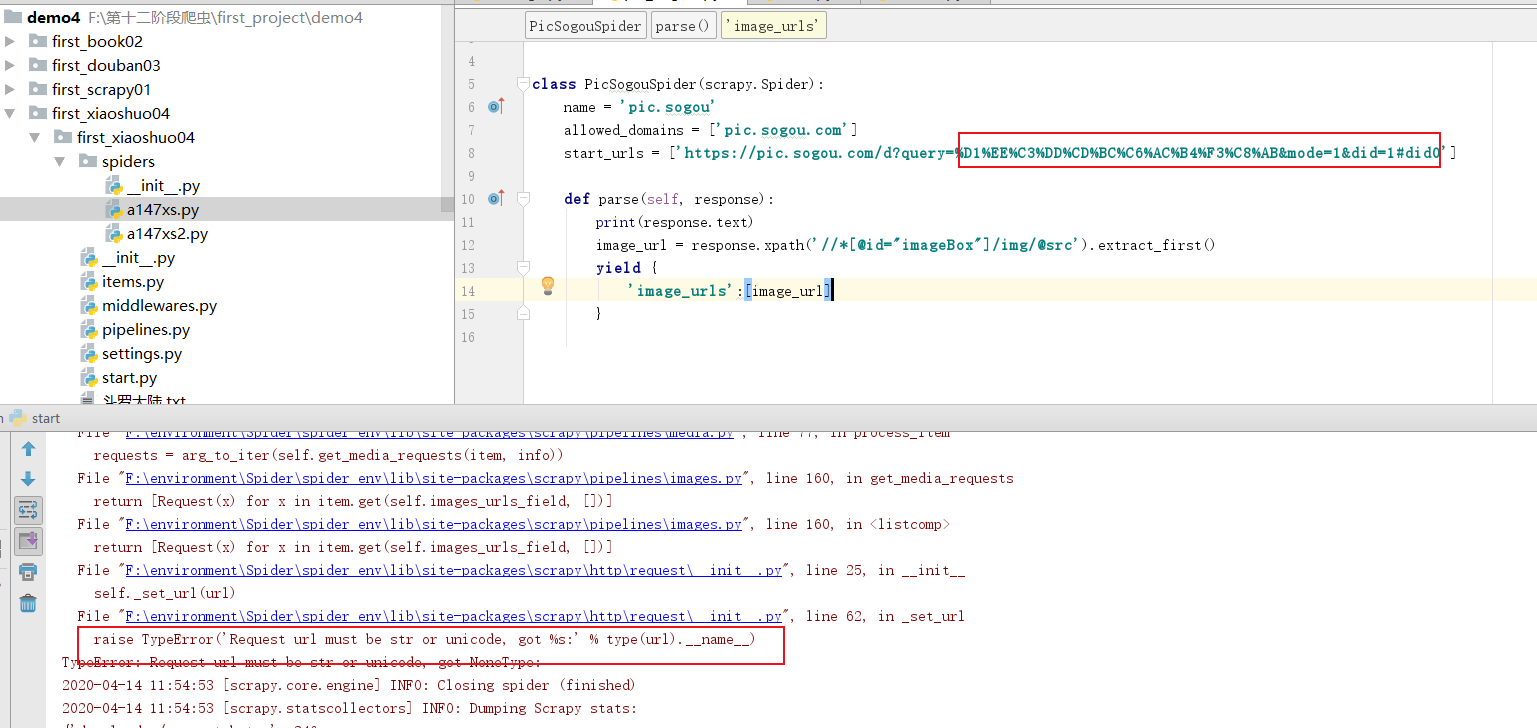This screenshot has width=1537, height=728.
Task: Select the PicSogouSpider breadcrumb
Action: pyautogui.click(x=586, y=26)
